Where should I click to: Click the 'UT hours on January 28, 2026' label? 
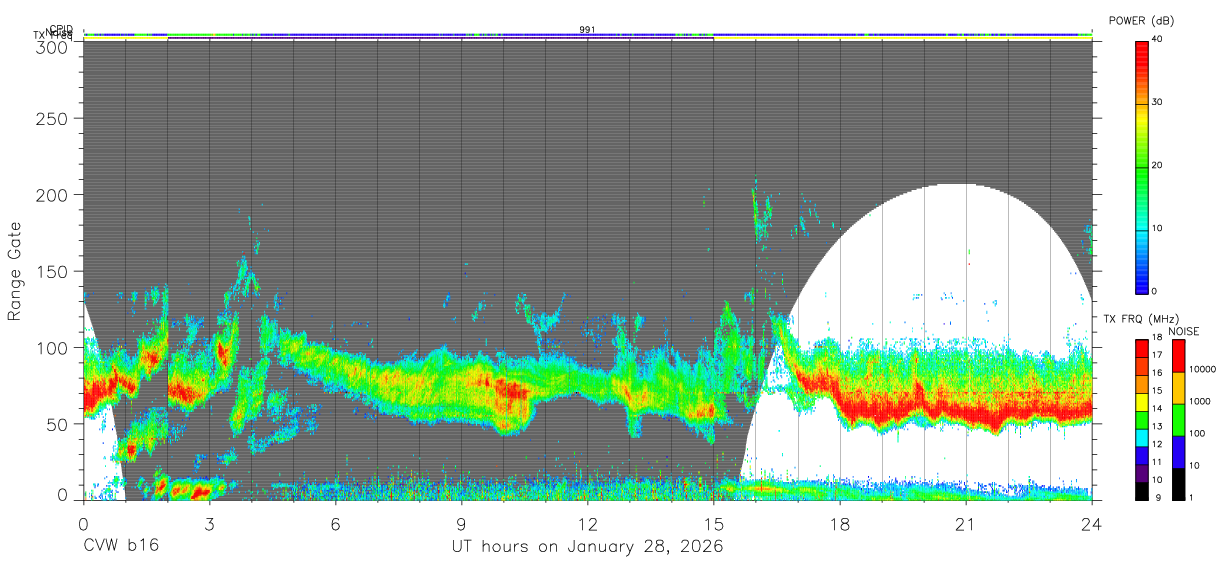coord(587,547)
